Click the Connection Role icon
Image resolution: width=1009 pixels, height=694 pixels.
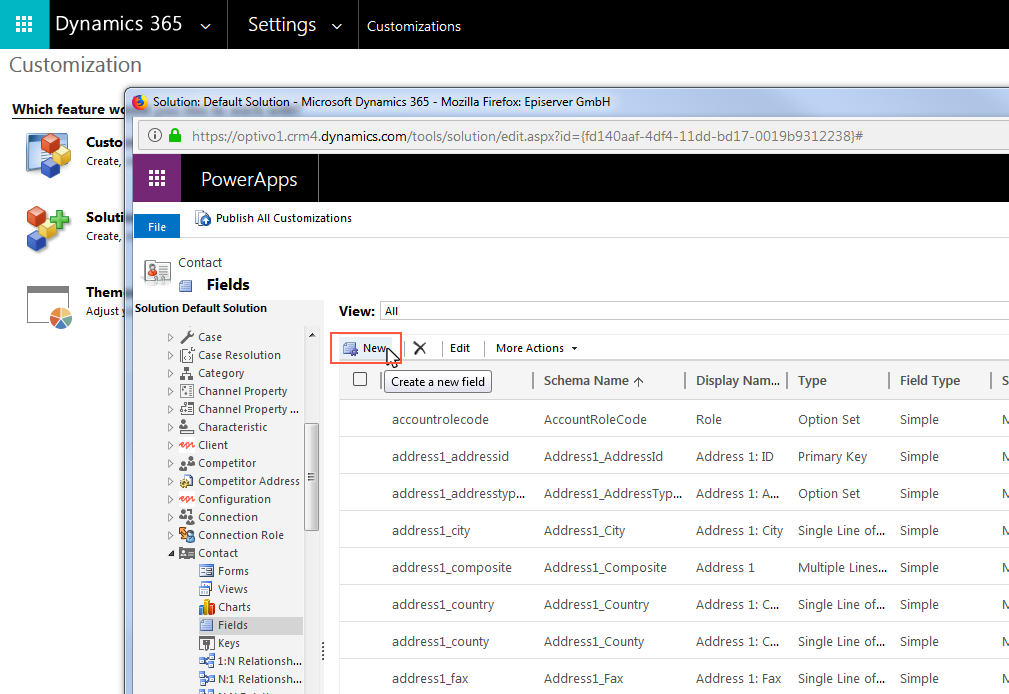[187, 534]
